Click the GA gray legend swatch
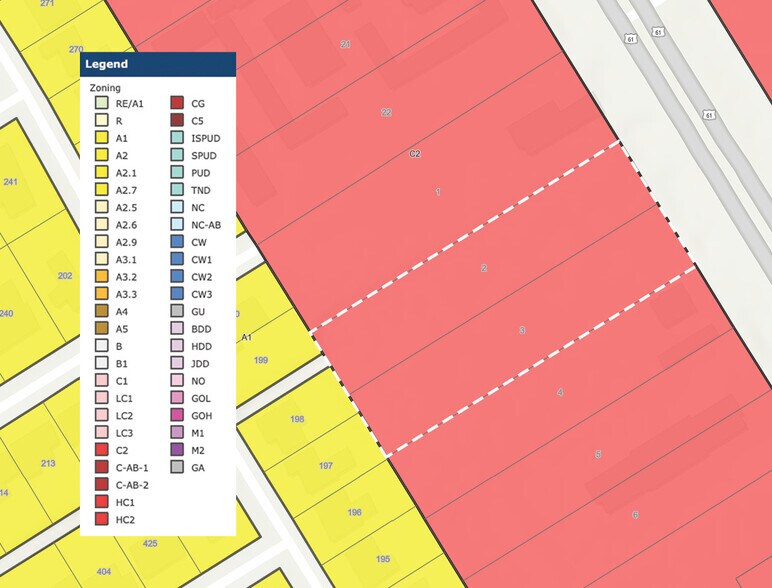Image resolution: width=772 pixels, height=588 pixels. [177, 467]
